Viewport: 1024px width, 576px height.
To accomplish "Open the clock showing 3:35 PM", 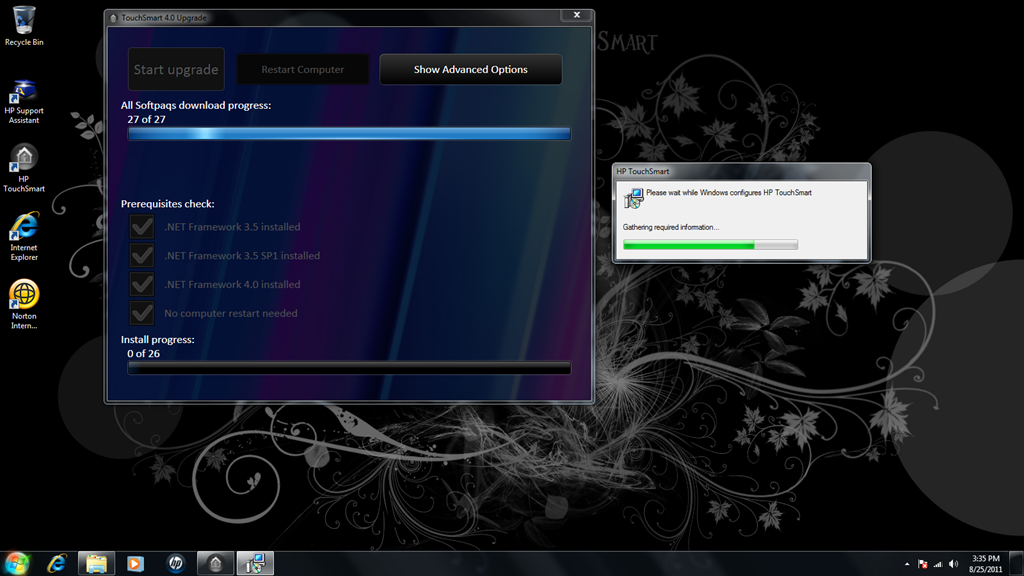I will click(985, 564).
